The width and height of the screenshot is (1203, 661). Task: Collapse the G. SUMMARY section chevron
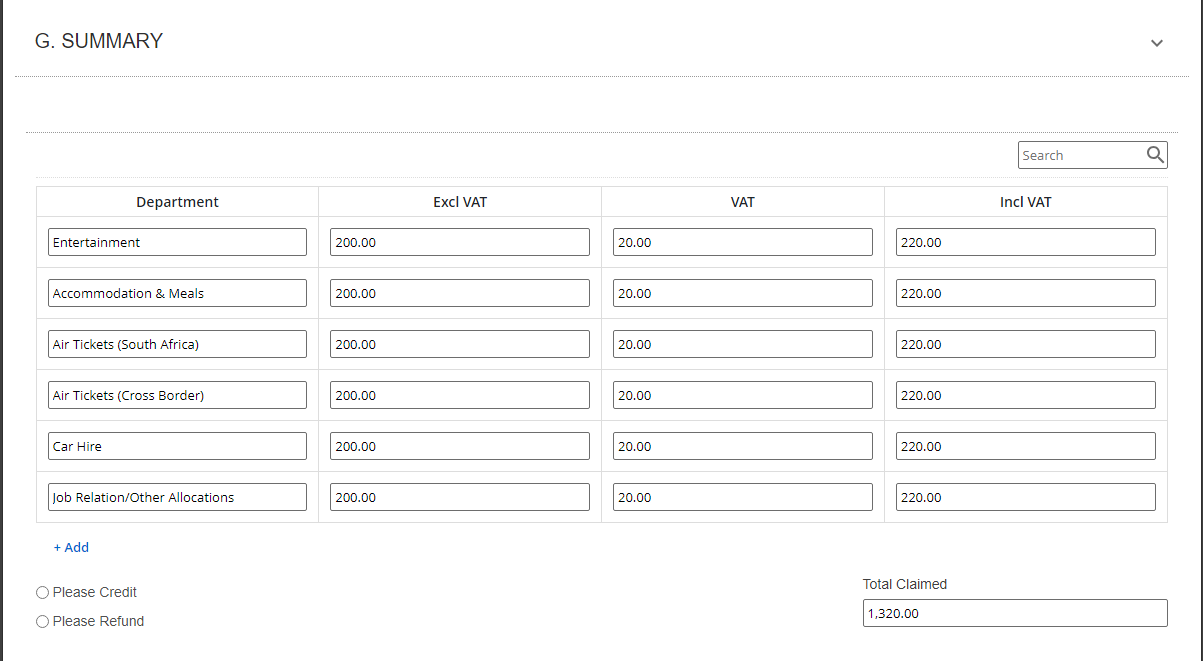point(1157,43)
